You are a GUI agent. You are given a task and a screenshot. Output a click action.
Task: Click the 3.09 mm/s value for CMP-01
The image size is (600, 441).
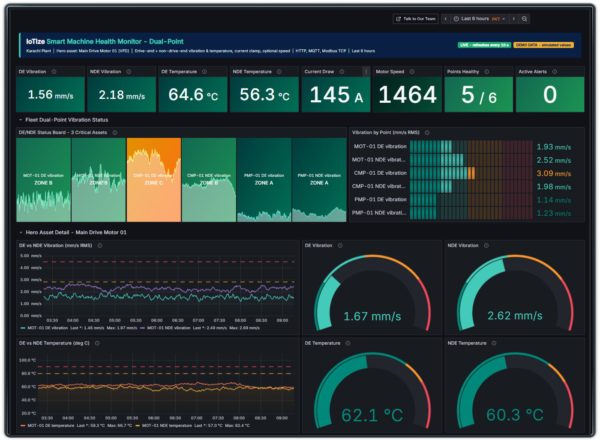coord(553,173)
